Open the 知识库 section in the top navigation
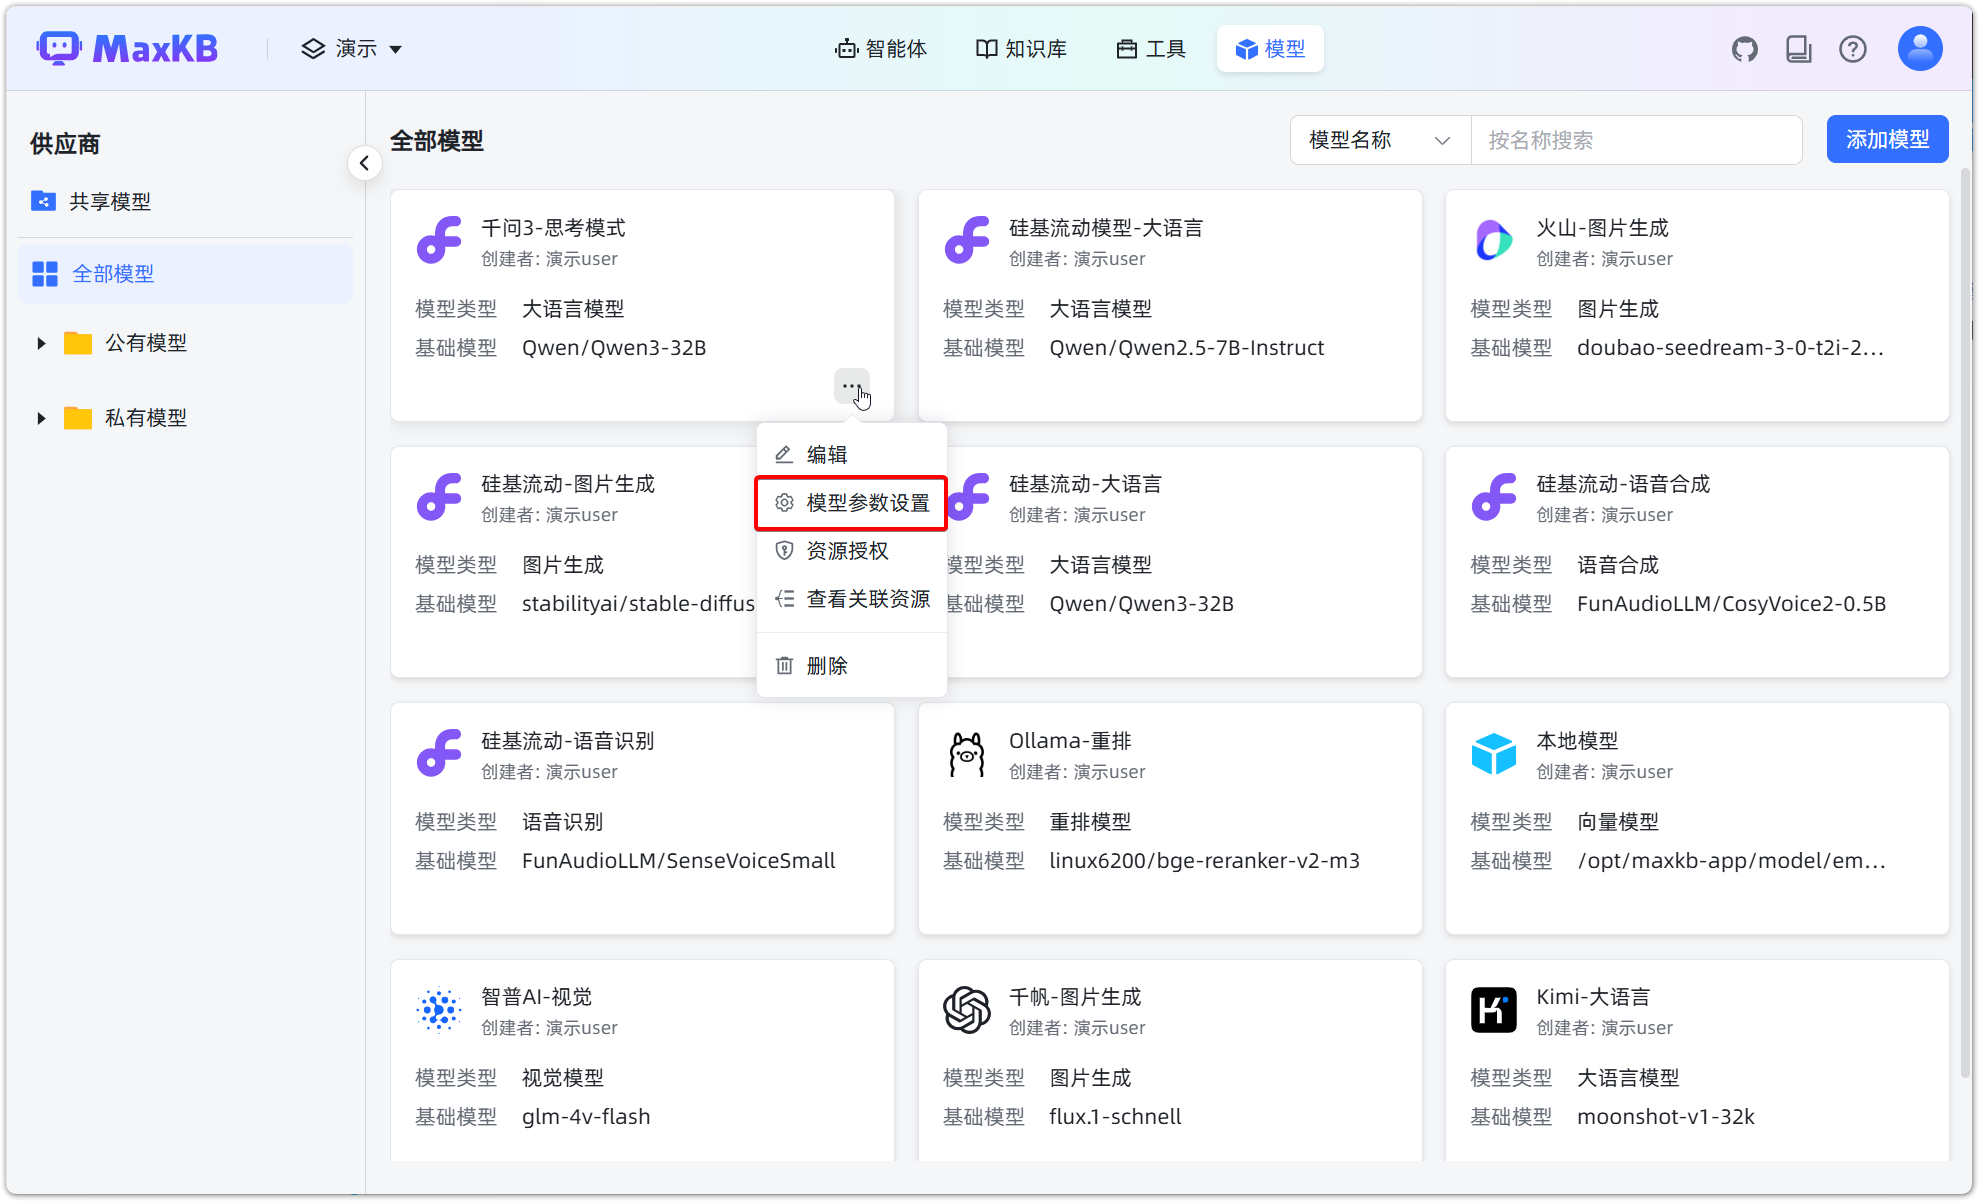1979x1201 pixels. click(1020, 48)
